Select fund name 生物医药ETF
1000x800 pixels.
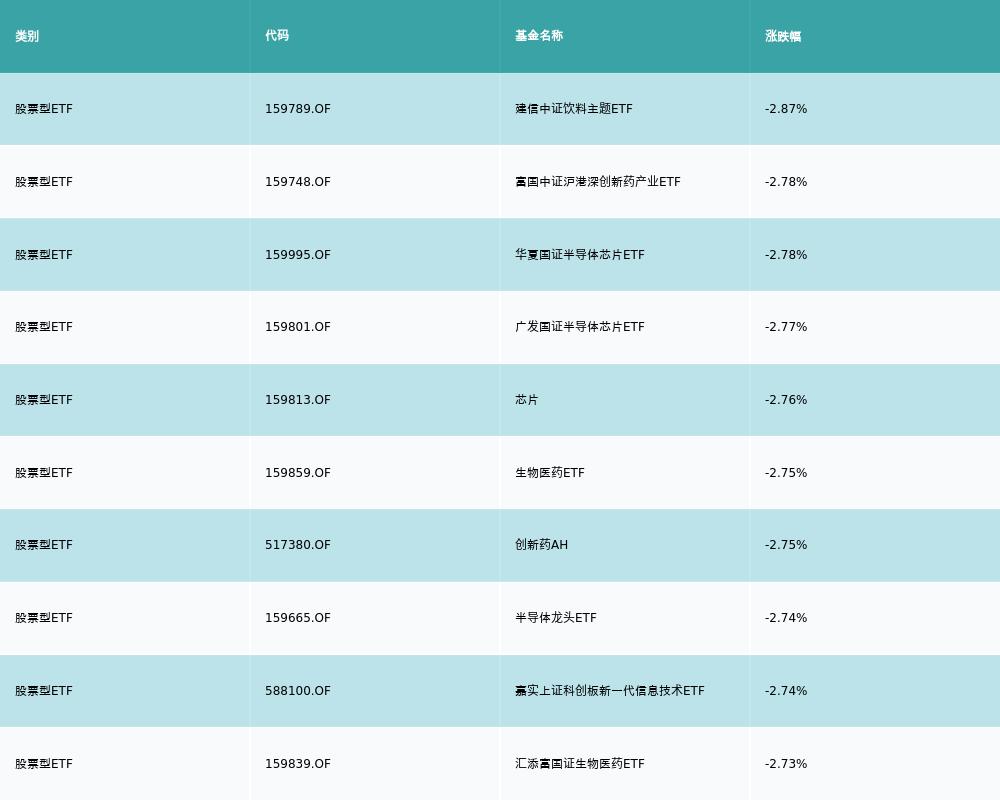[x=550, y=473]
